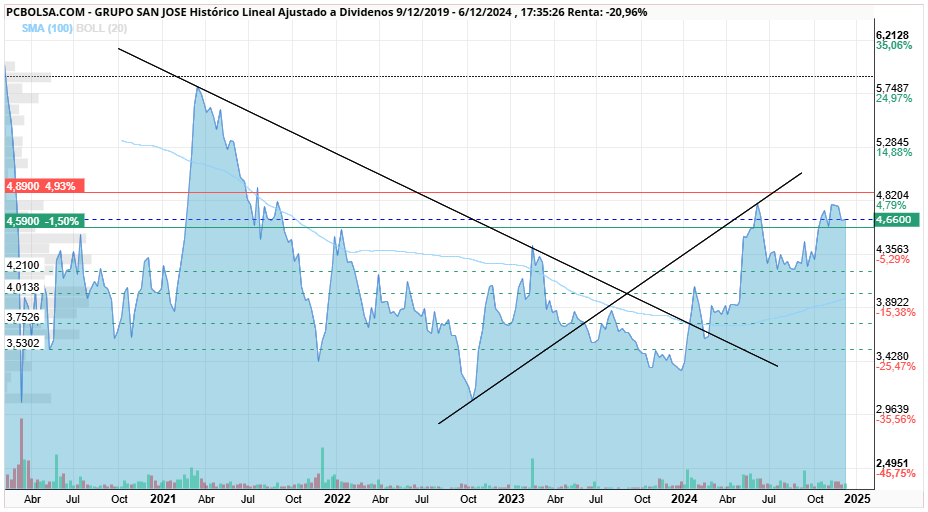Image resolution: width=928 pixels, height=512 pixels.
Task: Select the 4,2100 support level label
Action: point(23,265)
